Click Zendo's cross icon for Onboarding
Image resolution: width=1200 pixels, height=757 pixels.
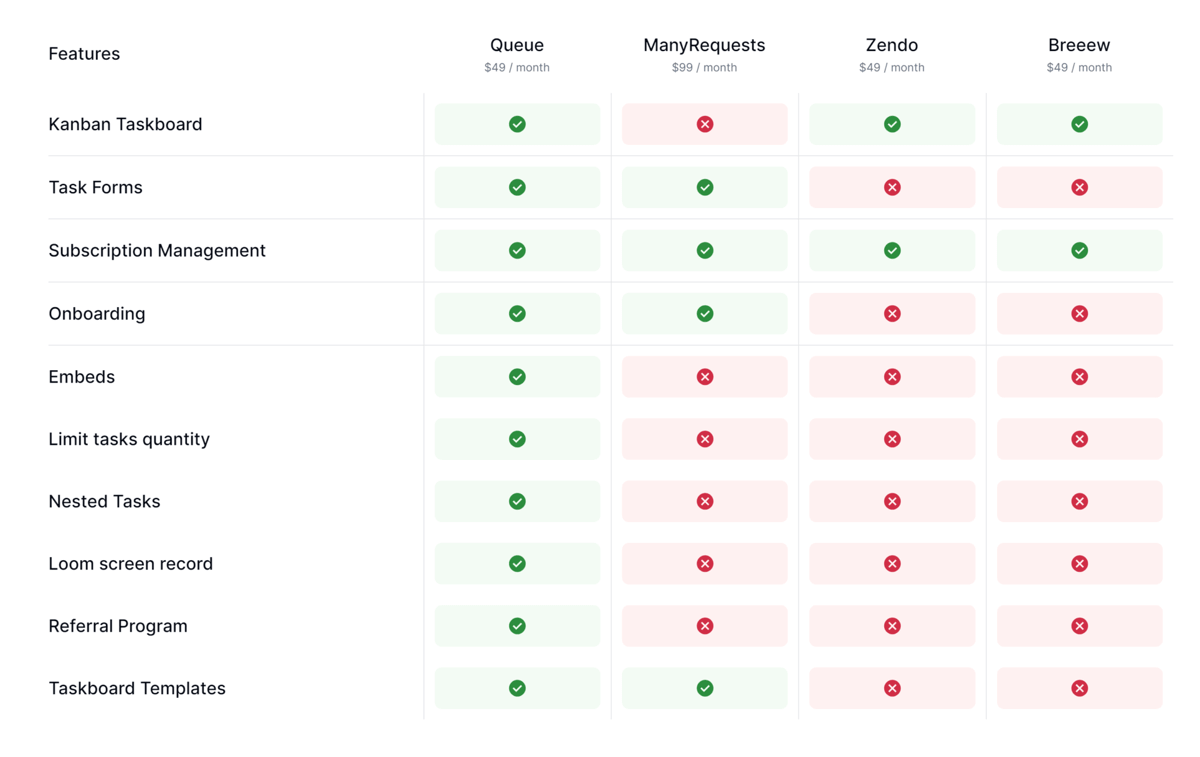(x=892, y=313)
